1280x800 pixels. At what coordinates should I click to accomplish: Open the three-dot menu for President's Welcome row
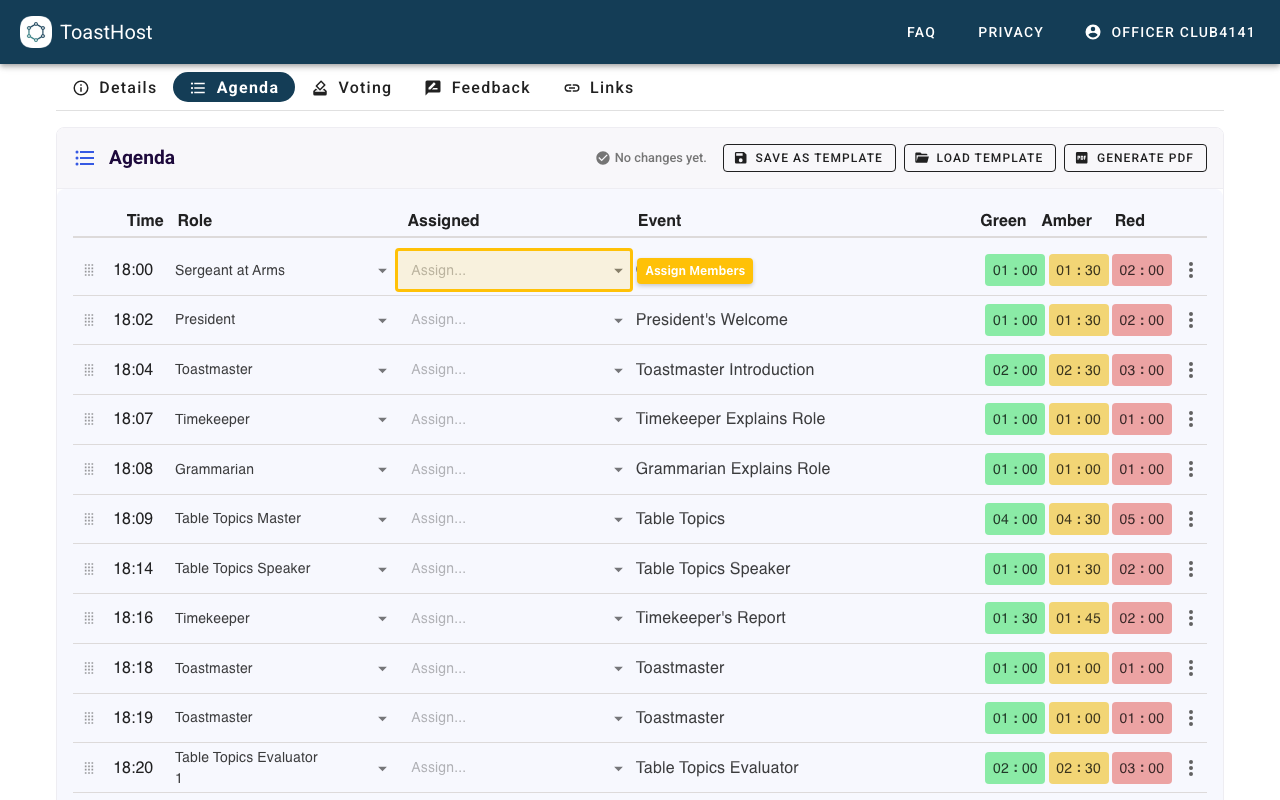(x=1190, y=319)
